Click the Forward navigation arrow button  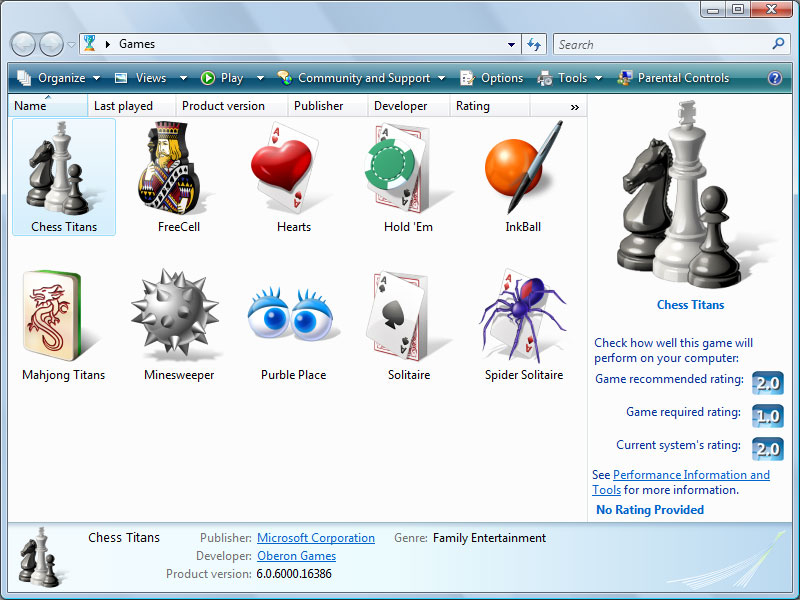point(52,44)
